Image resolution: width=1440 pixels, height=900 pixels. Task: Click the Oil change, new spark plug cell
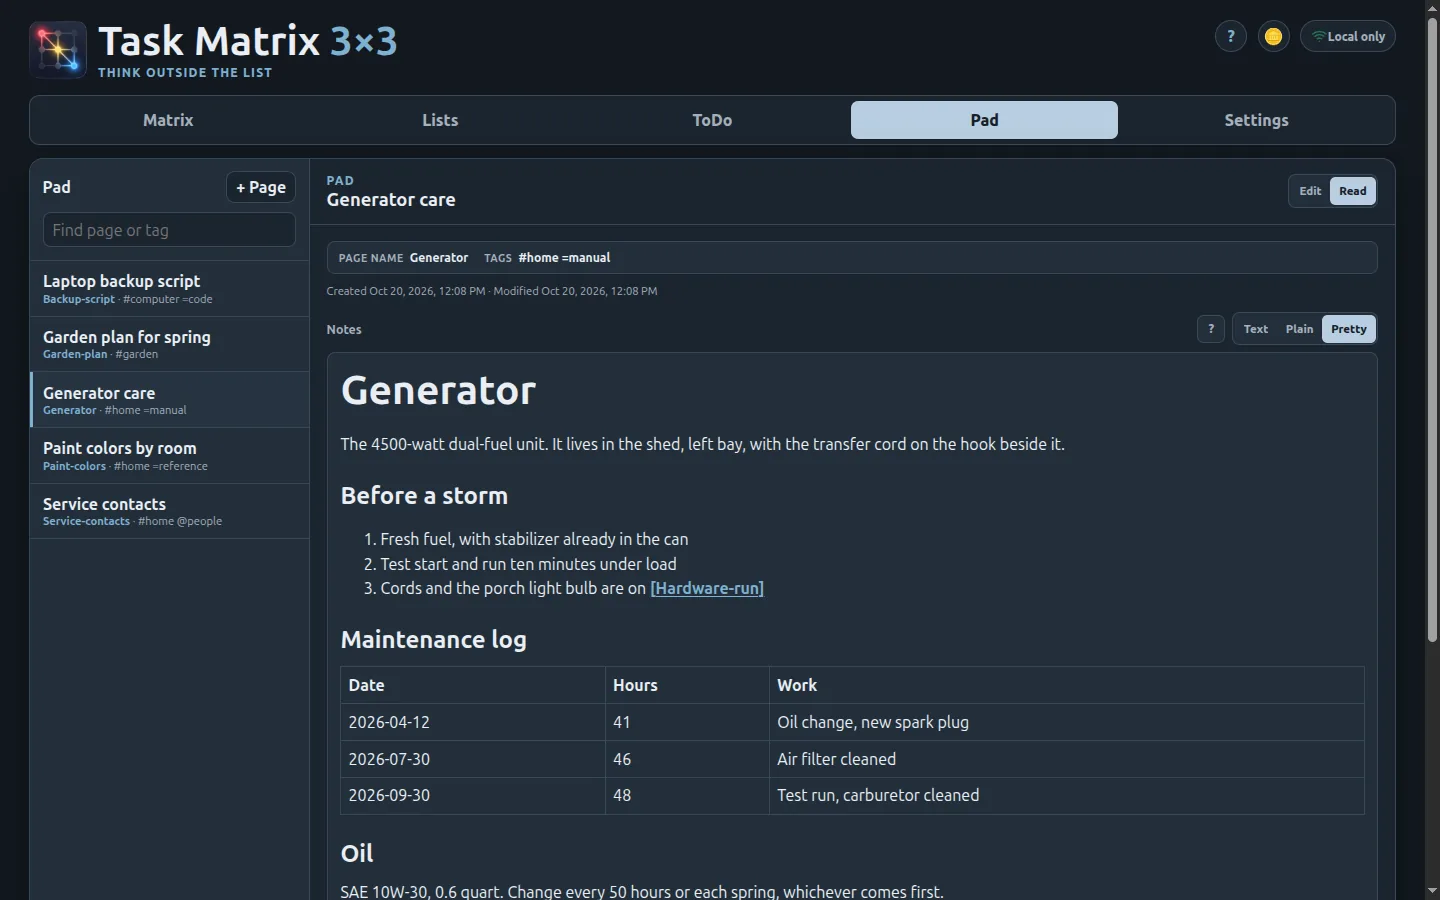(x=1067, y=722)
